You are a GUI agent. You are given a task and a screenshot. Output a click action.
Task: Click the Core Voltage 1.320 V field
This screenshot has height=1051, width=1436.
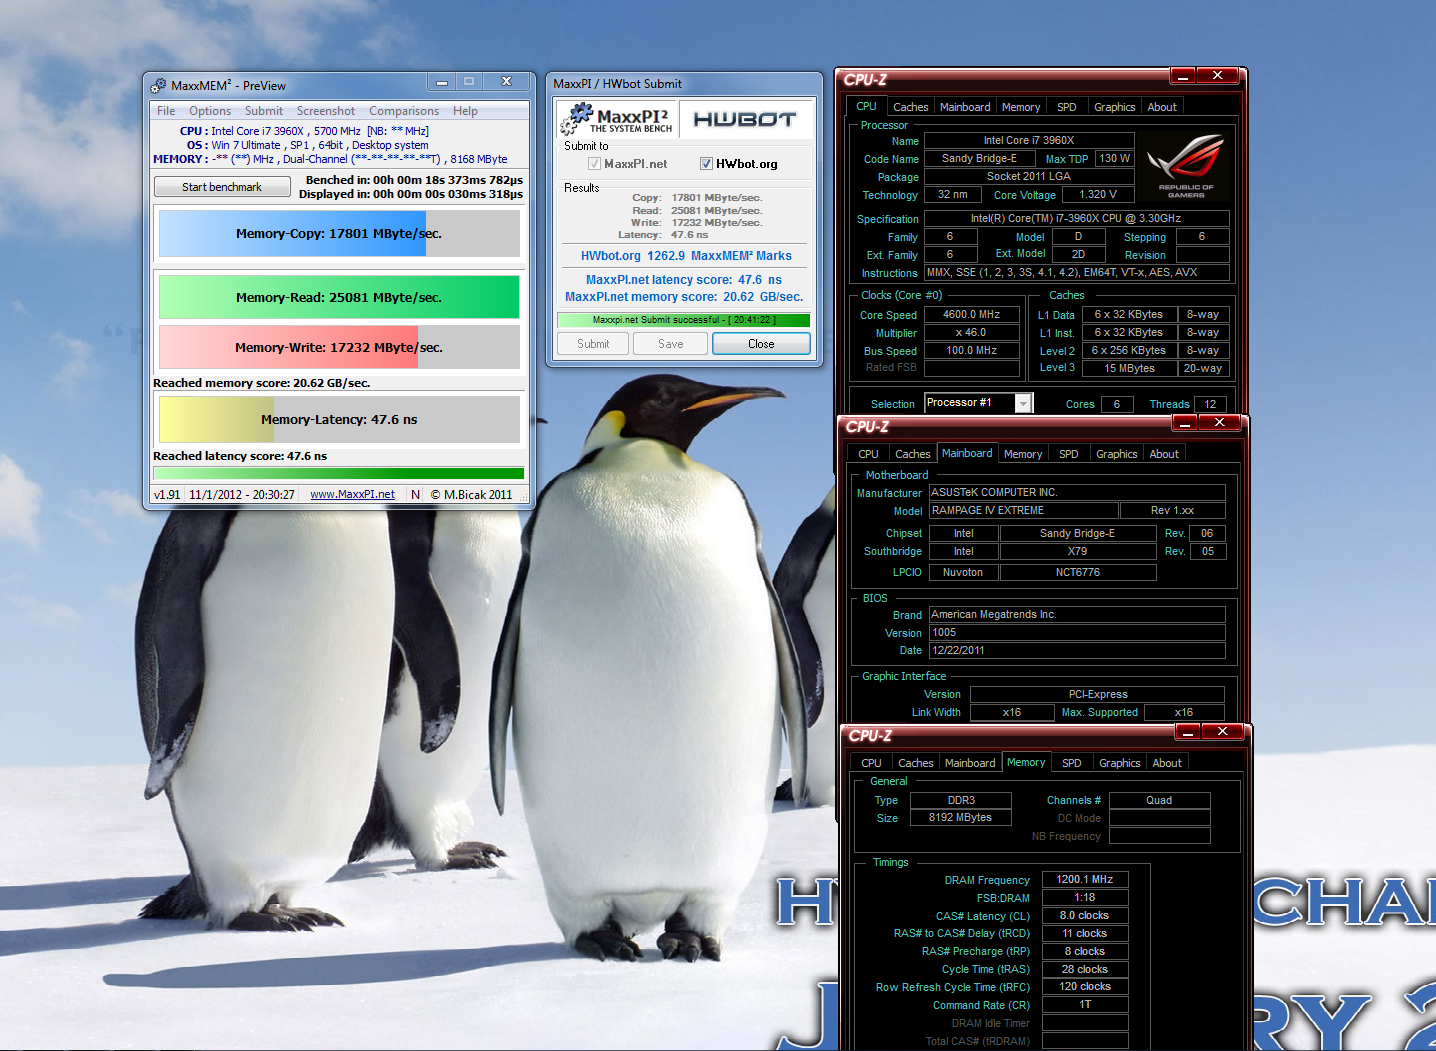click(1098, 195)
